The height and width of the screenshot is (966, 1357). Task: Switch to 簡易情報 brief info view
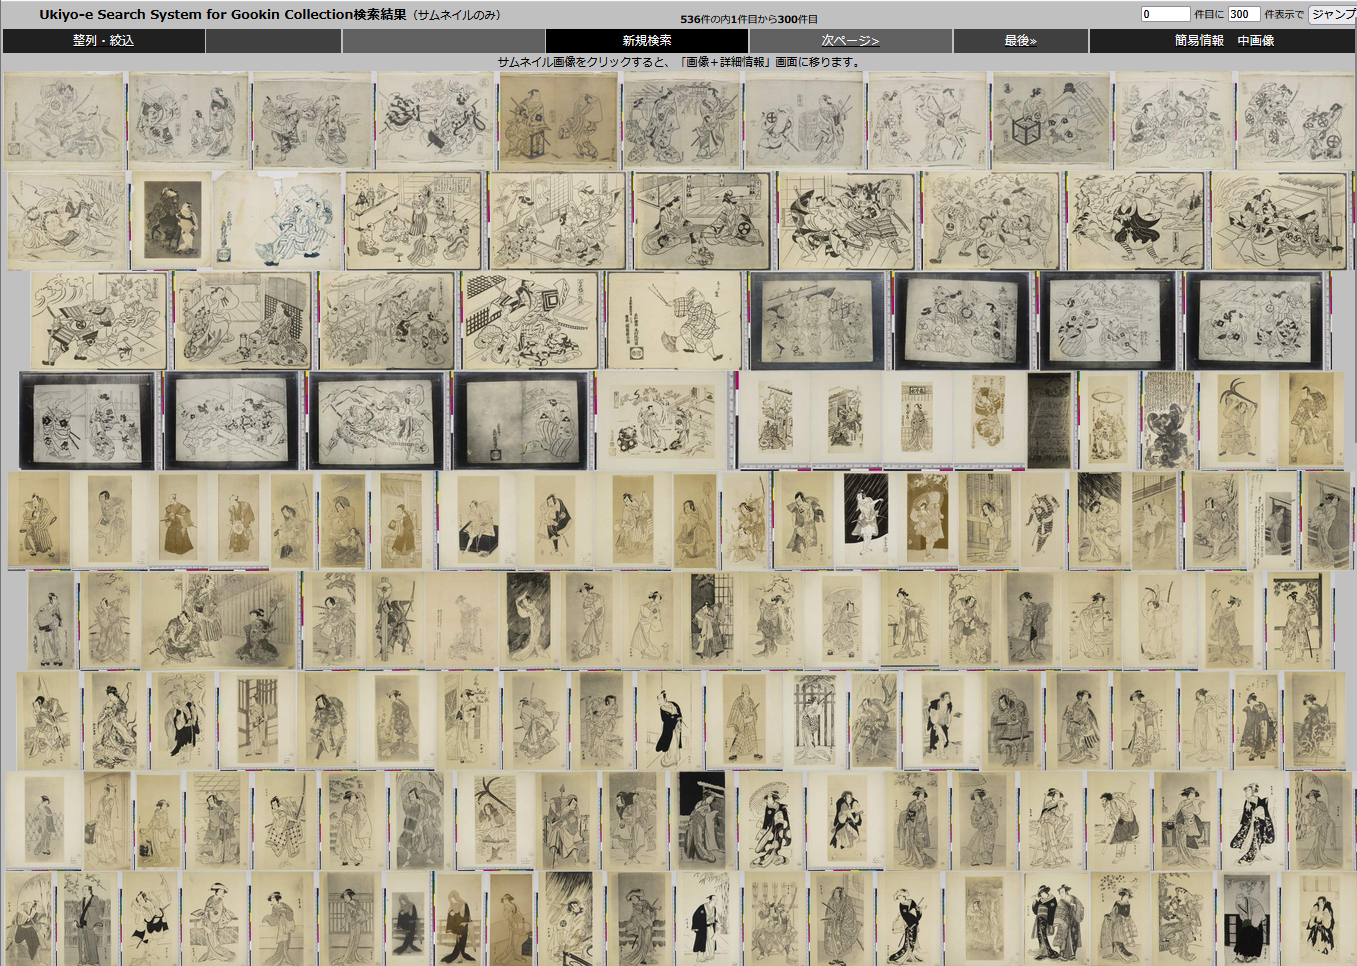(x=1199, y=41)
